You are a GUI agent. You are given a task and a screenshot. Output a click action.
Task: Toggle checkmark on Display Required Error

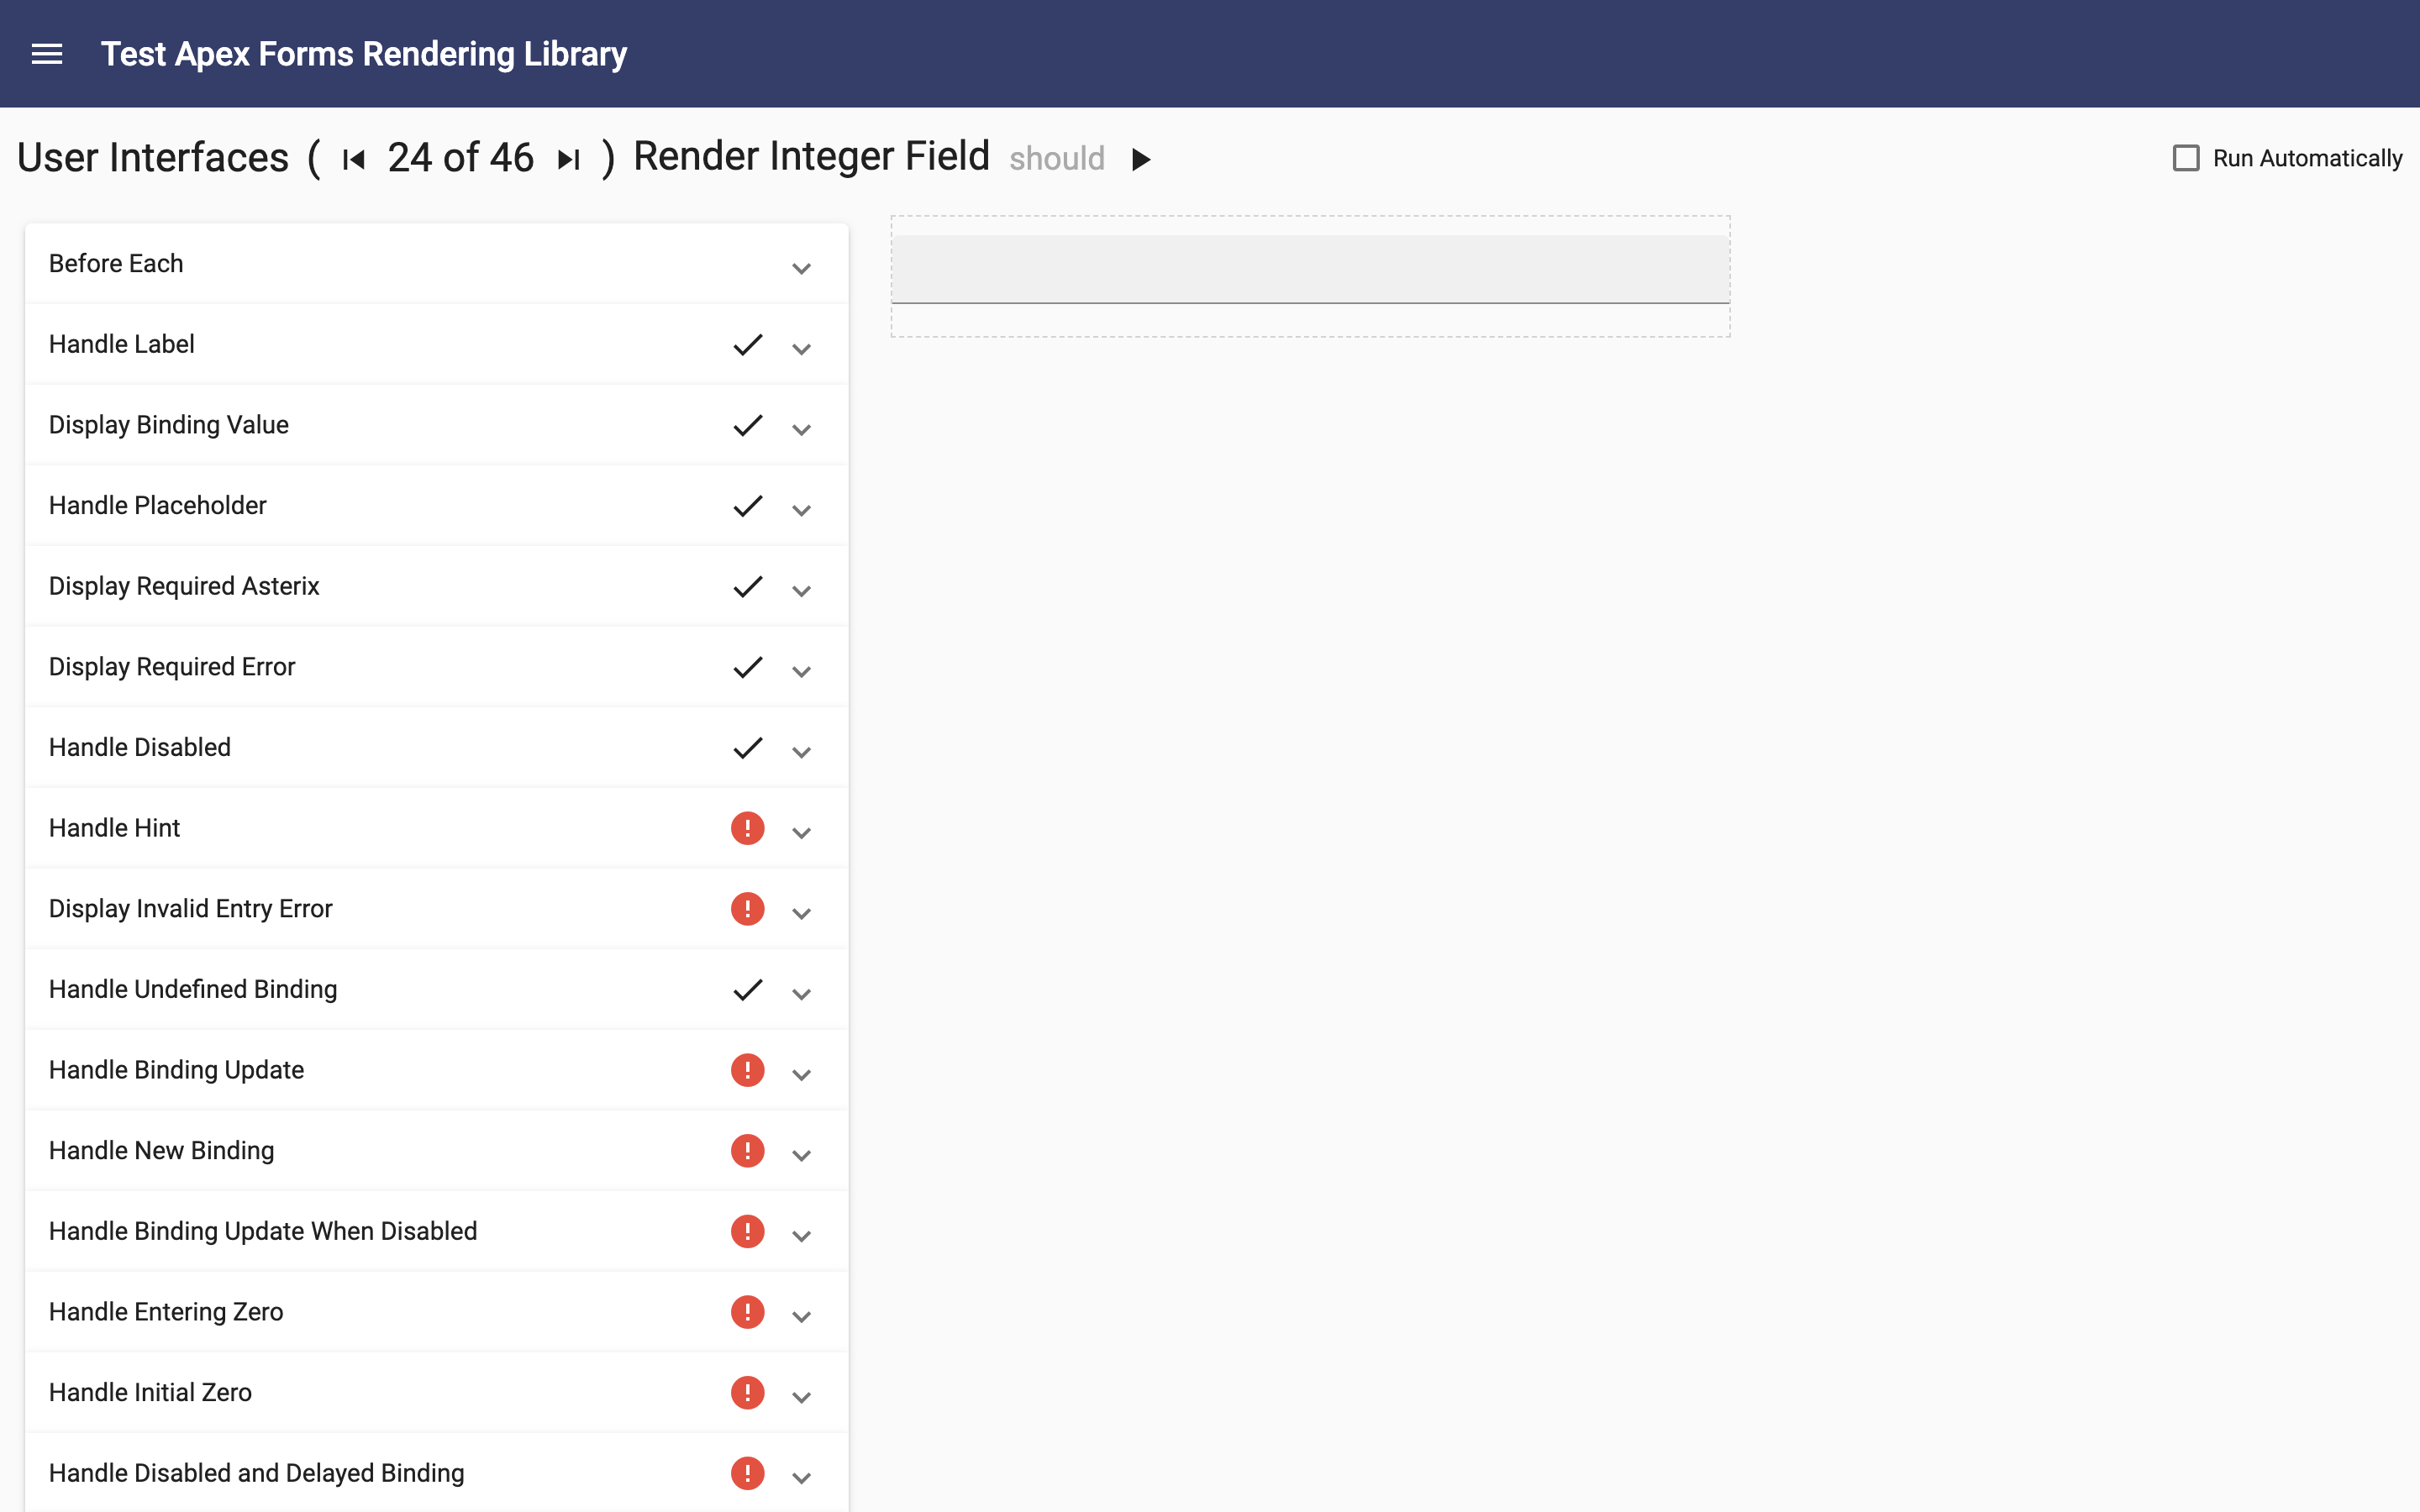[745, 667]
